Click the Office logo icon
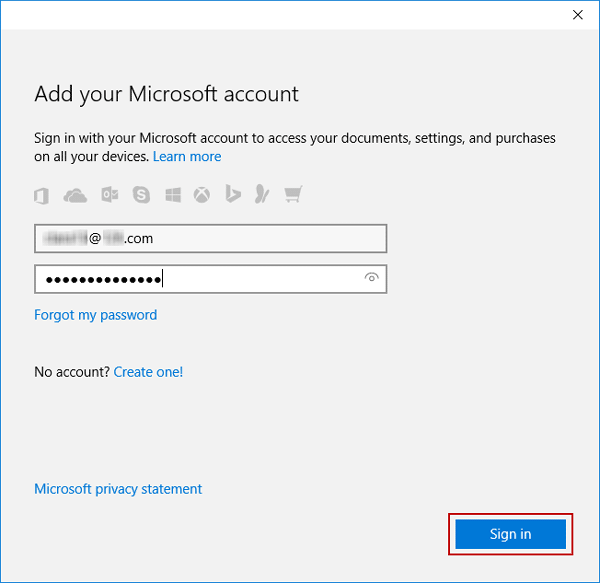Viewport: 600px width, 583px height. [41, 196]
